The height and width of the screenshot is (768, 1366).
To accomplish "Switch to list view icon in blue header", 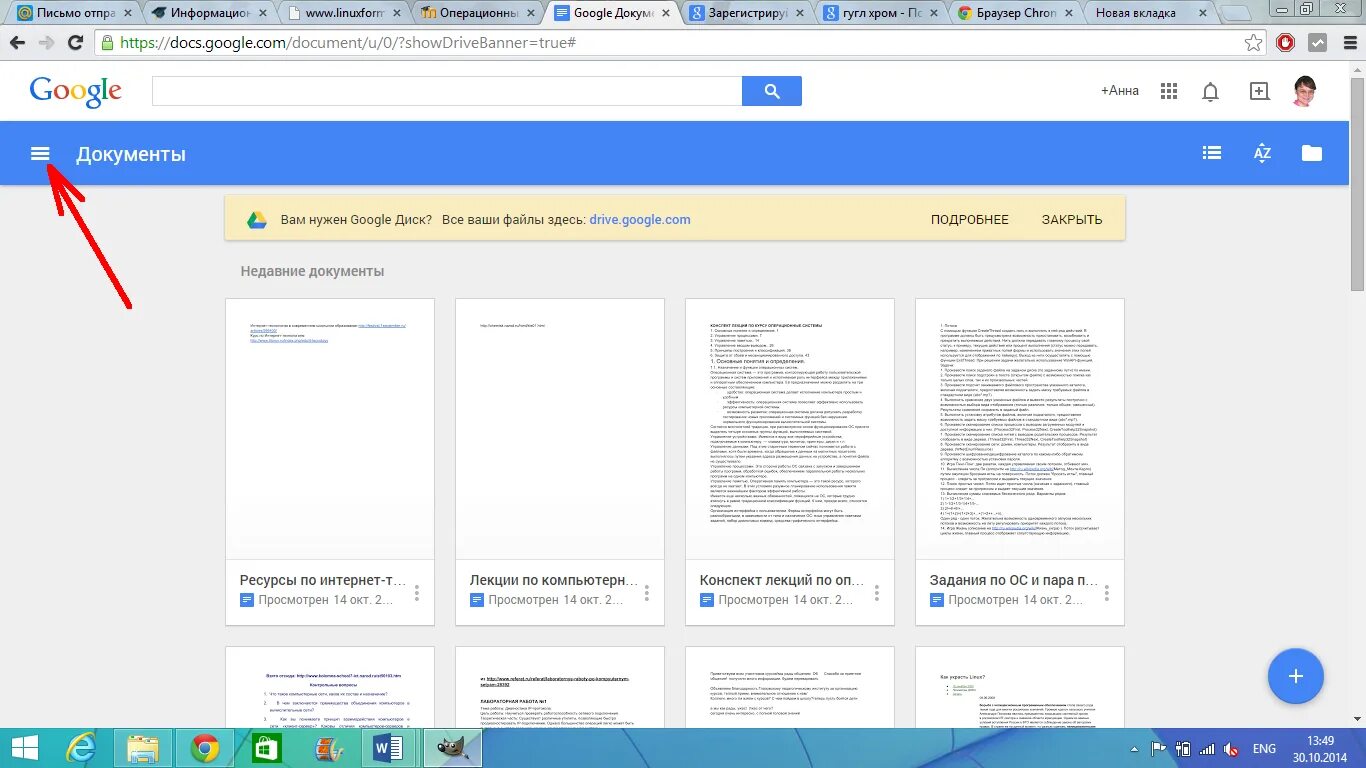I will click(1212, 153).
